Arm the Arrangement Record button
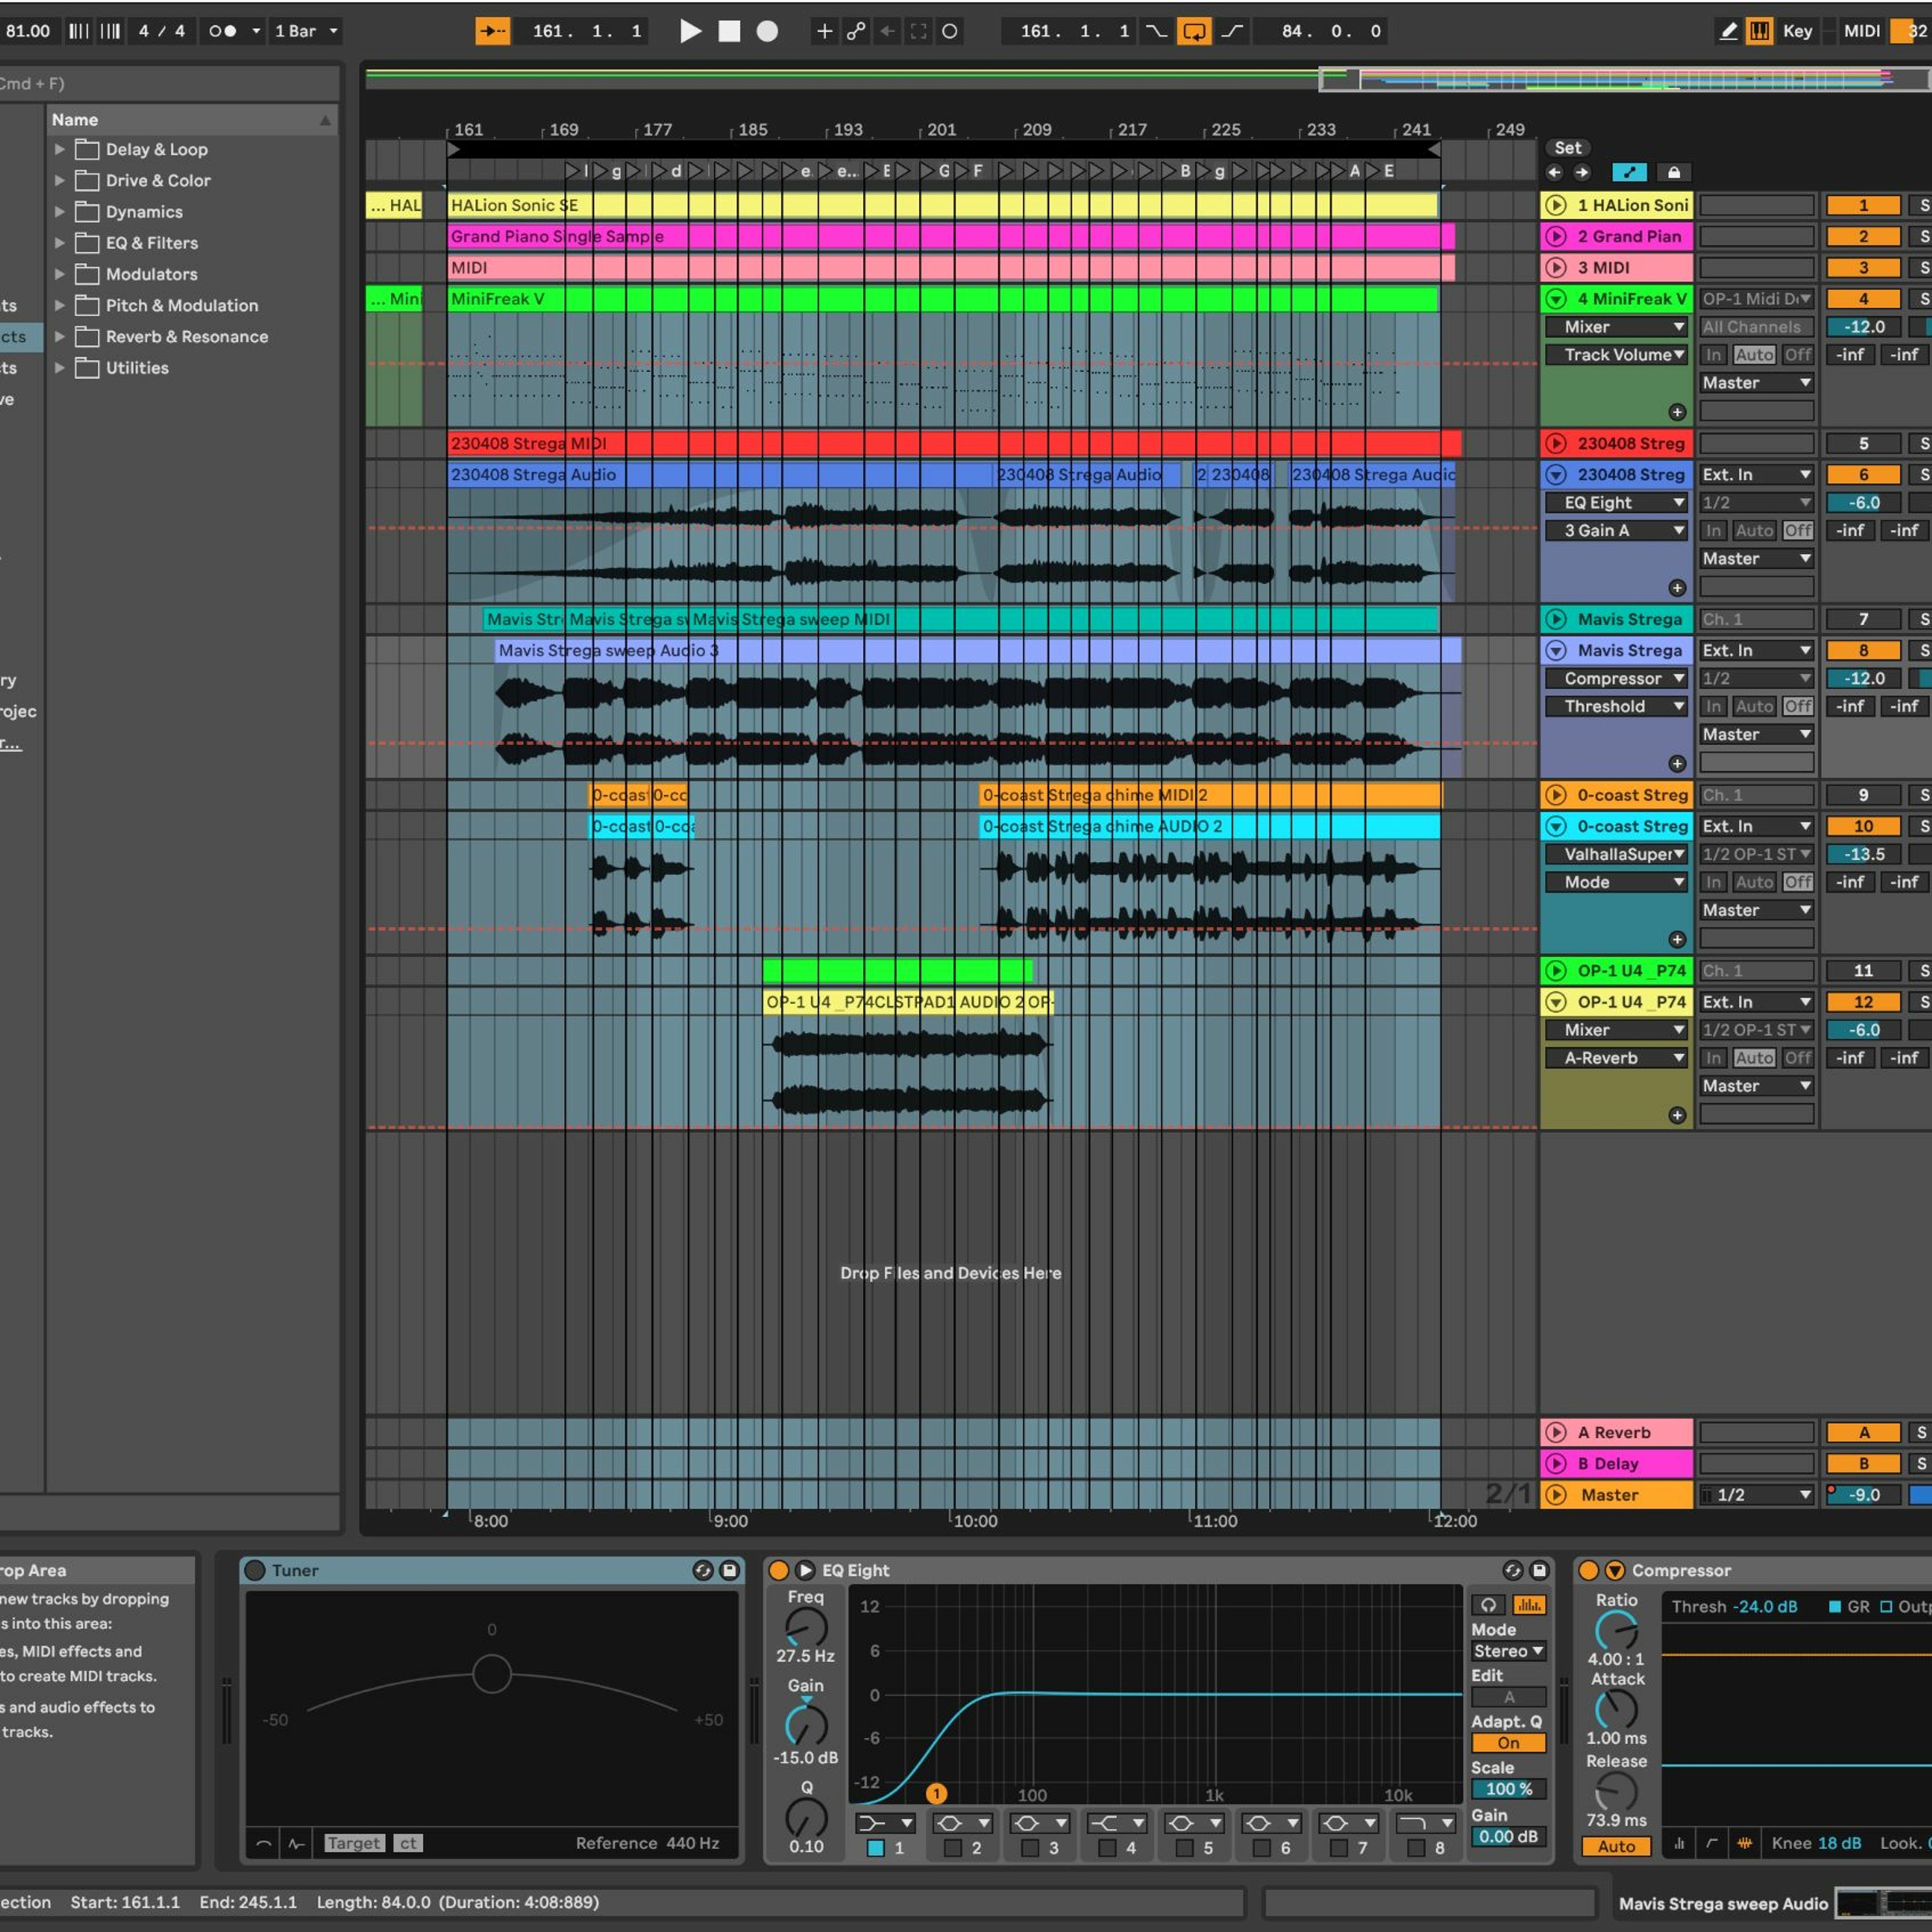Image resolution: width=1932 pixels, height=1932 pixels. pos(767,31)
